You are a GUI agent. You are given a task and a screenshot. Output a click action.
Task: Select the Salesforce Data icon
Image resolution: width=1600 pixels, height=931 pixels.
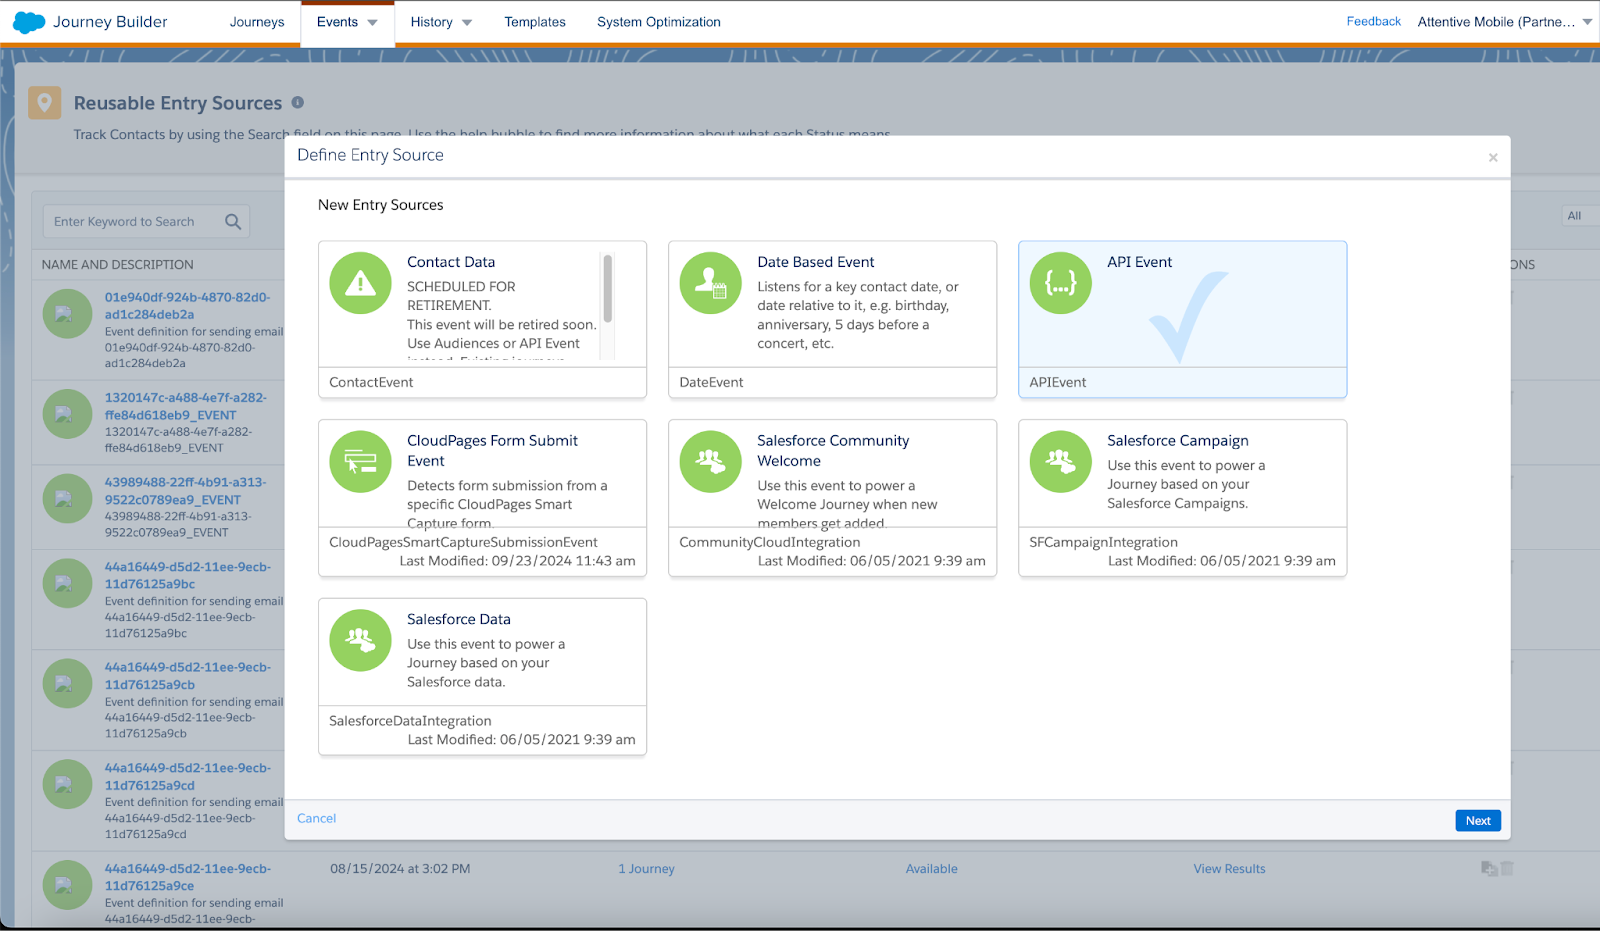[360, 641]
